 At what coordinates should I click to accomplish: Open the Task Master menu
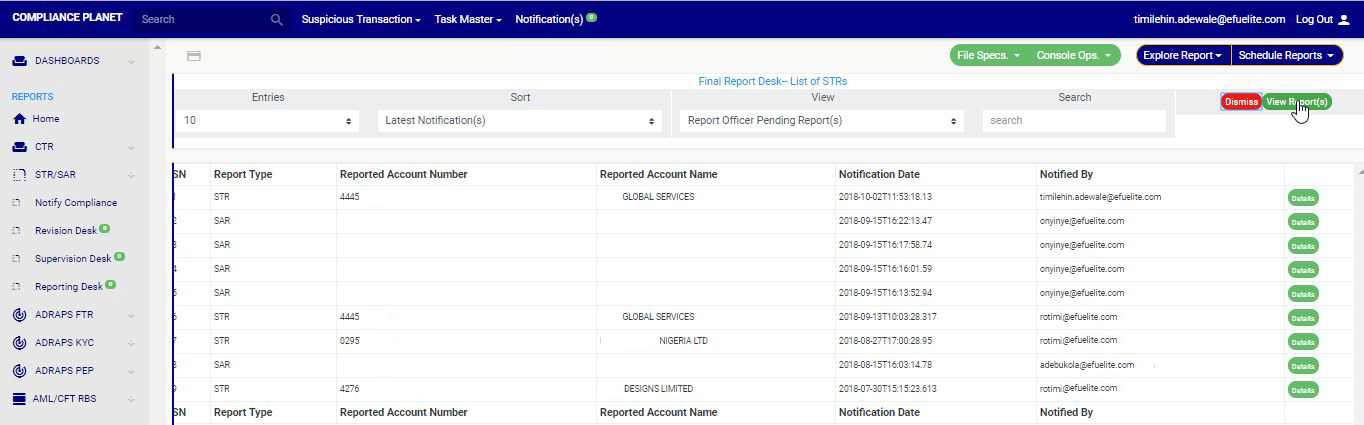click(x=467, y=19)
